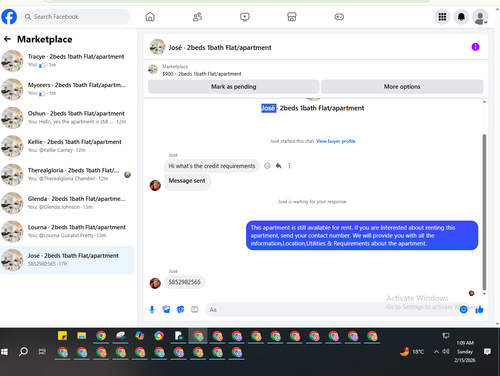Open the volume control in system tray
This screenshot has width=500, height=376.
(446, 351)
